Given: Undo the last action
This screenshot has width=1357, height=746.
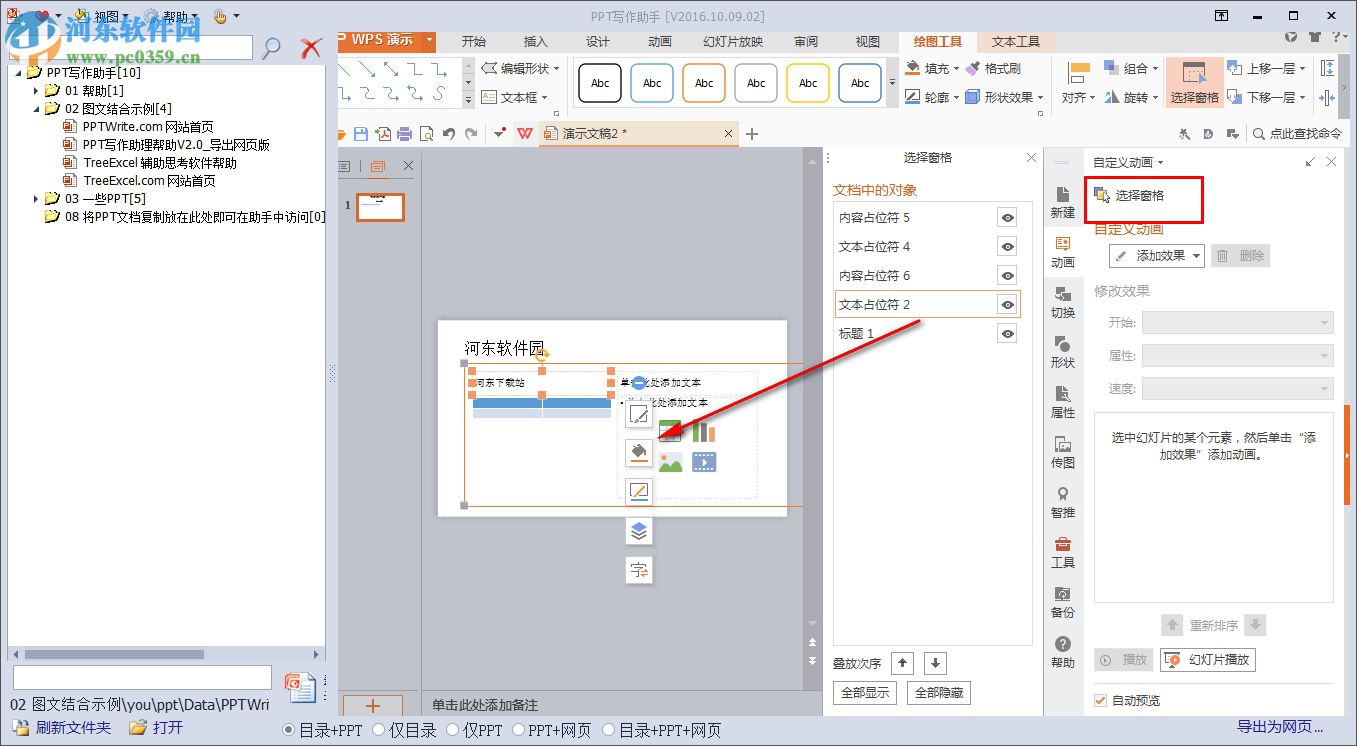Looking at the screenshot, I should pos(449,134).
